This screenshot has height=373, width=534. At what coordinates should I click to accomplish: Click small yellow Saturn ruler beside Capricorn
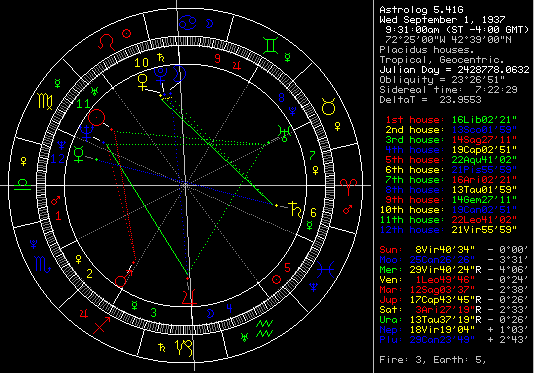[162, 347]
